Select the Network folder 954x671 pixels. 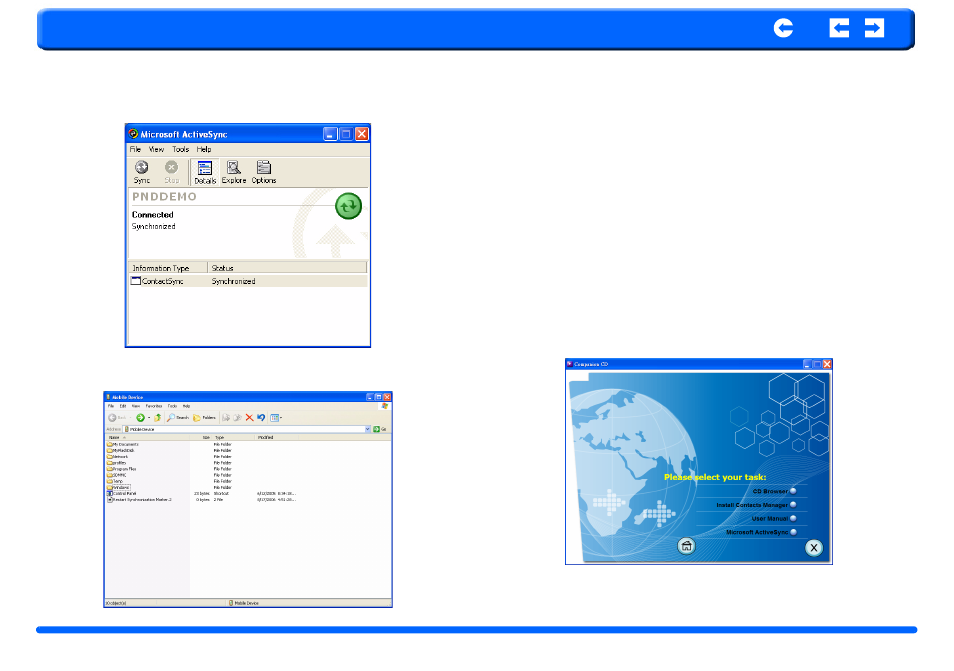118,457
